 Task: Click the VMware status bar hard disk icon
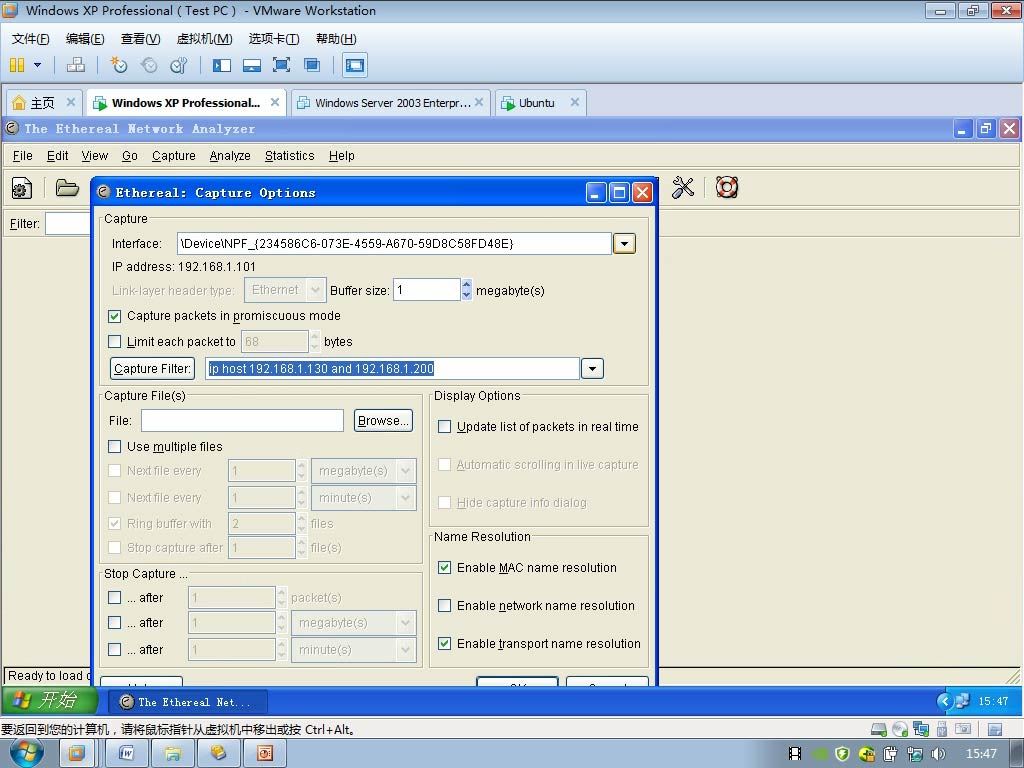point(879,729)
